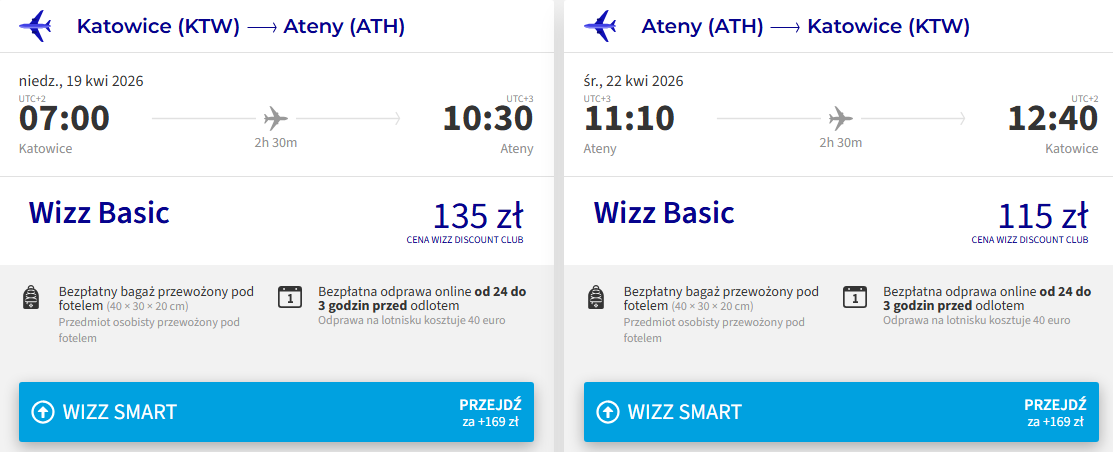This screenshot has width=1113, height=452.
Task: Click the calendar check-in icon in the right card
Action: click(x=854, y=297)
